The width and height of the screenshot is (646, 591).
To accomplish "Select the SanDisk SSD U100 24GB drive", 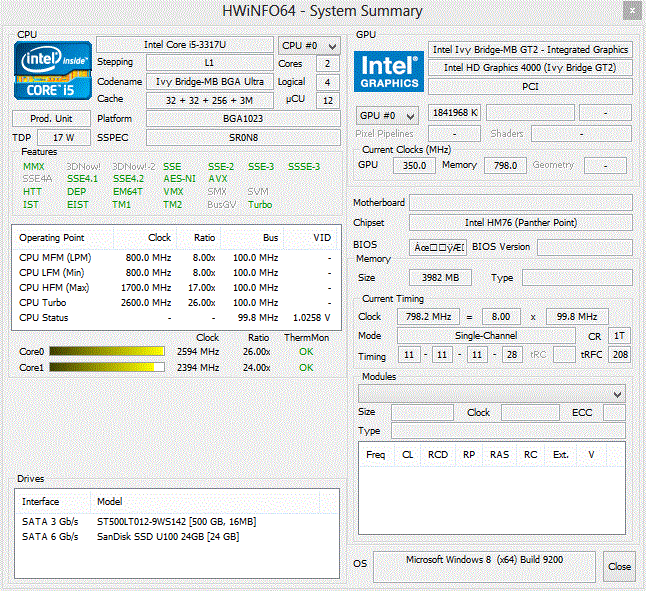I will click(x=177, y=537).
